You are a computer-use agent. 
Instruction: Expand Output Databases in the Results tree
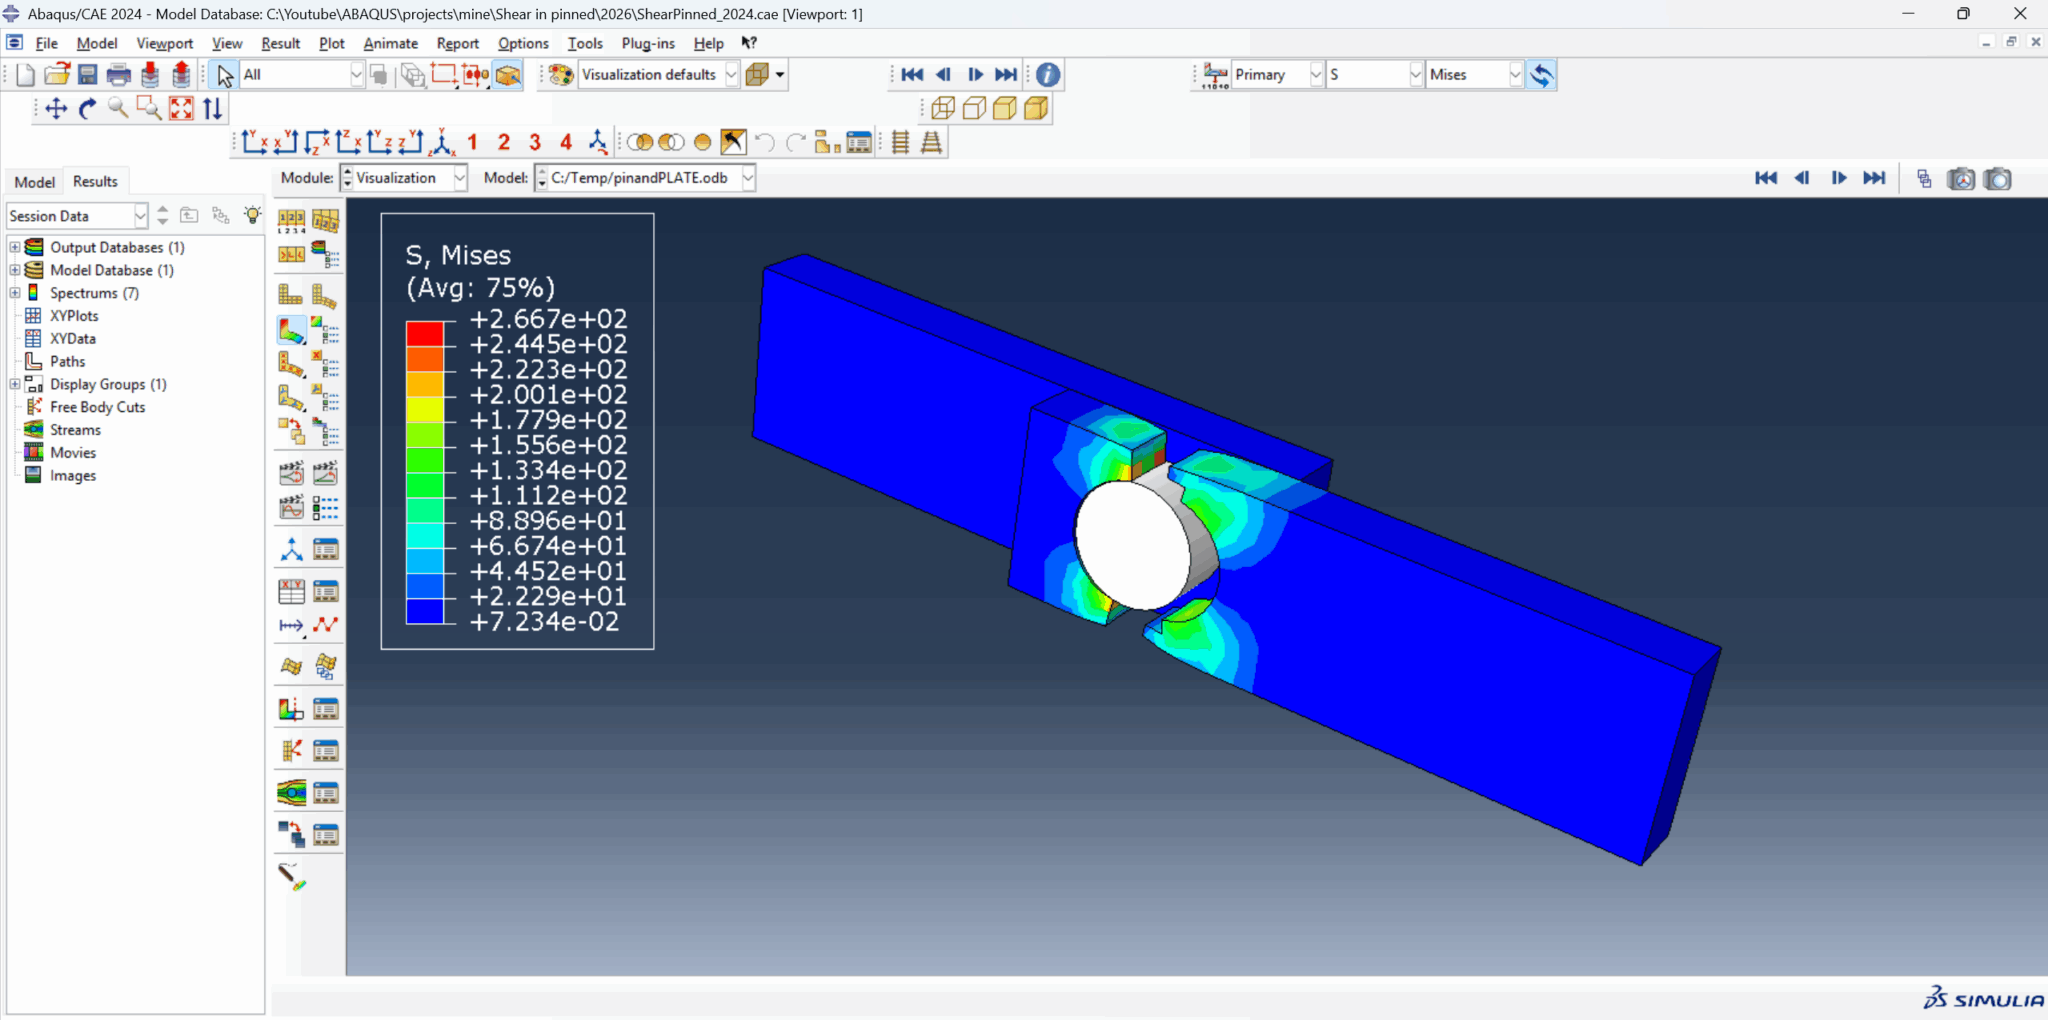[x=13, y=247]
